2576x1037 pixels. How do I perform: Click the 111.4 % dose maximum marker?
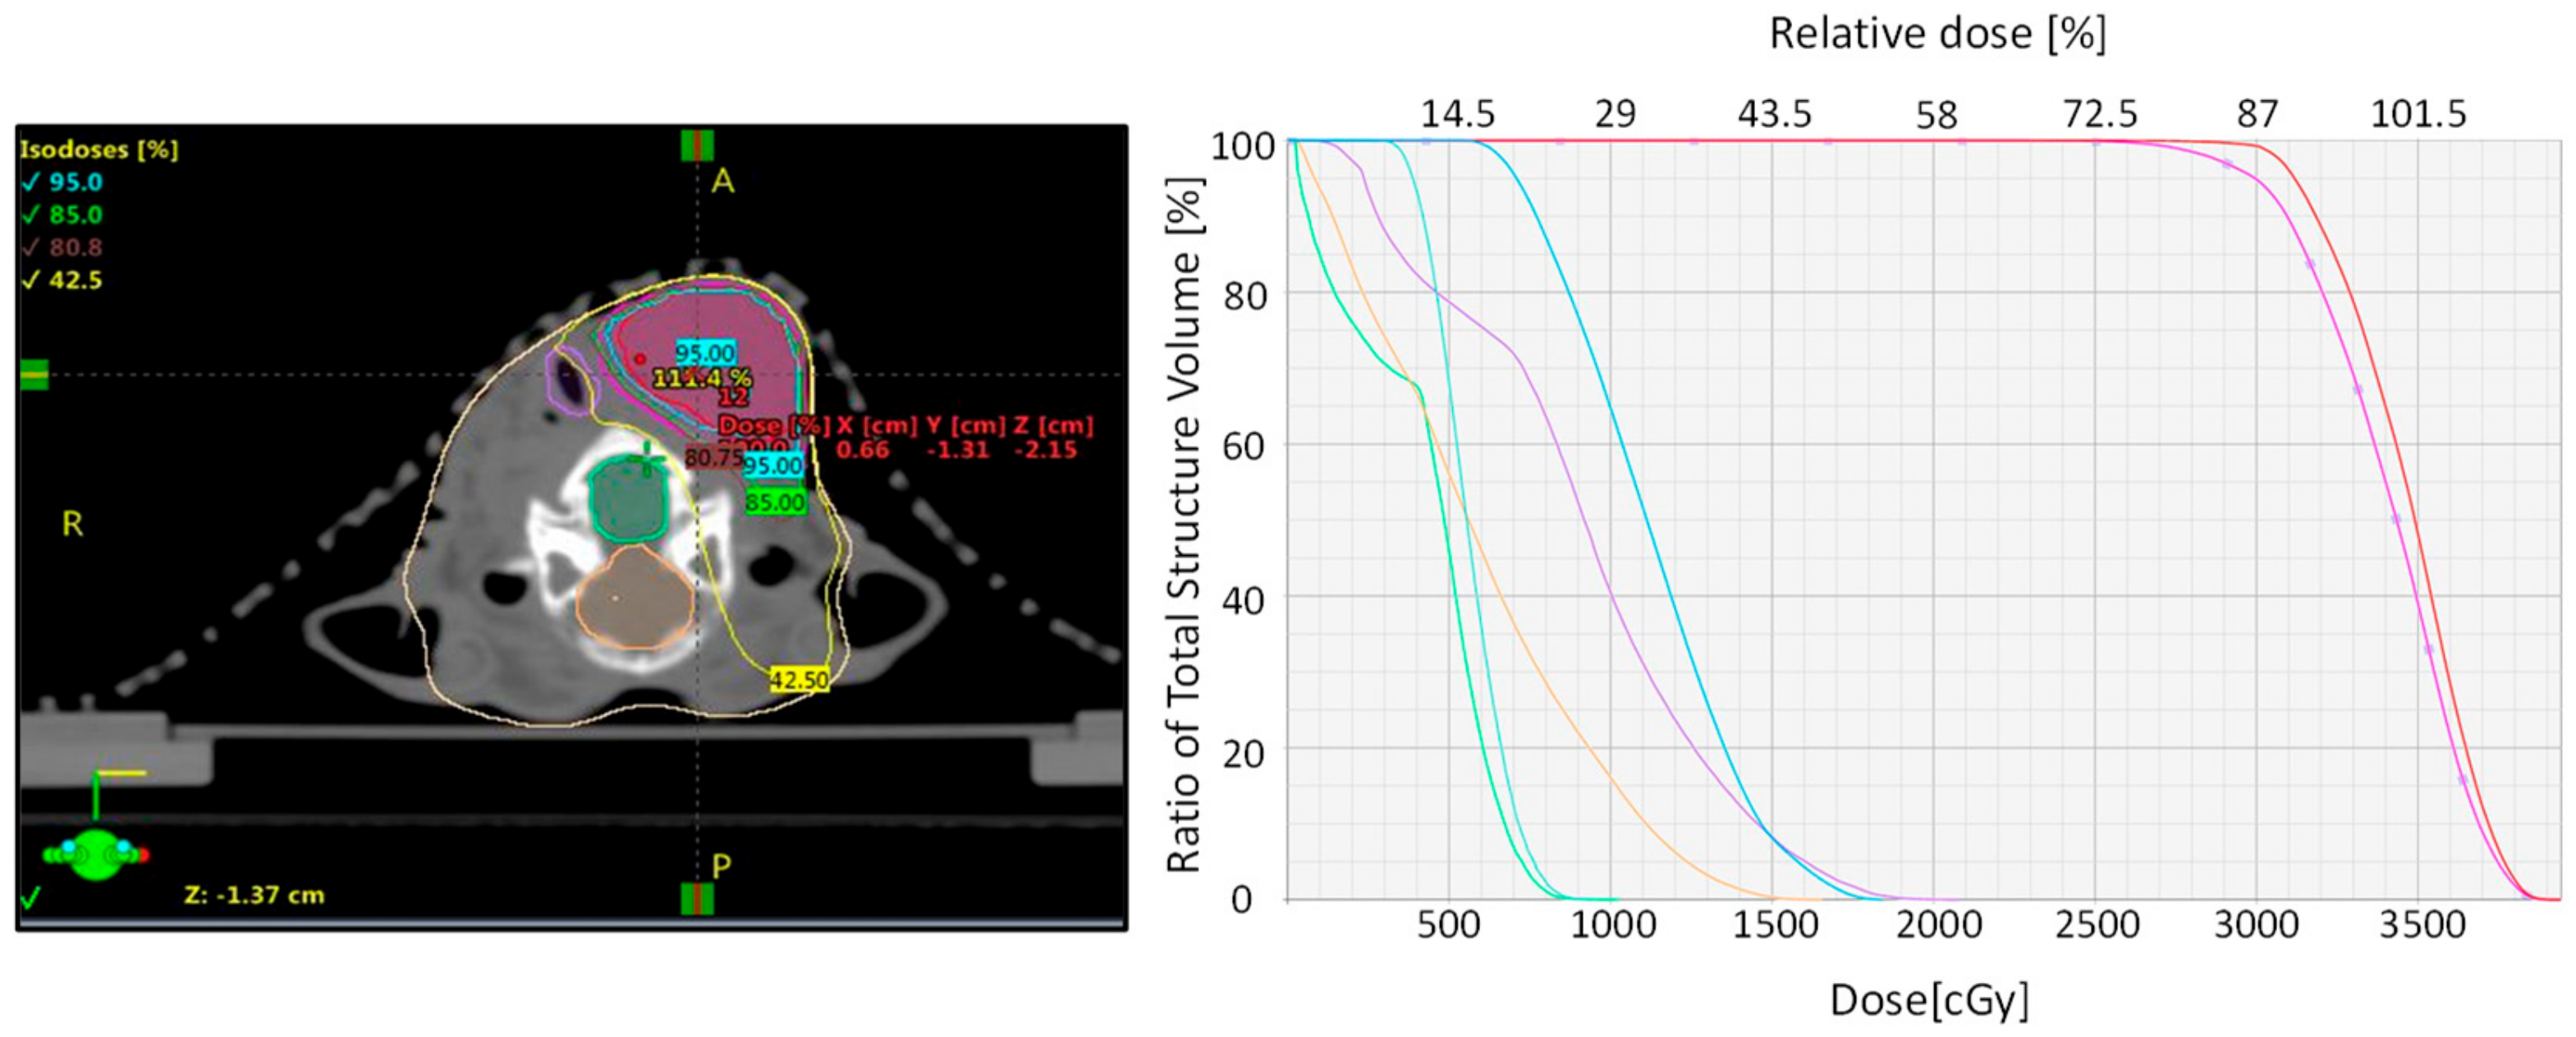coord(702,378)
